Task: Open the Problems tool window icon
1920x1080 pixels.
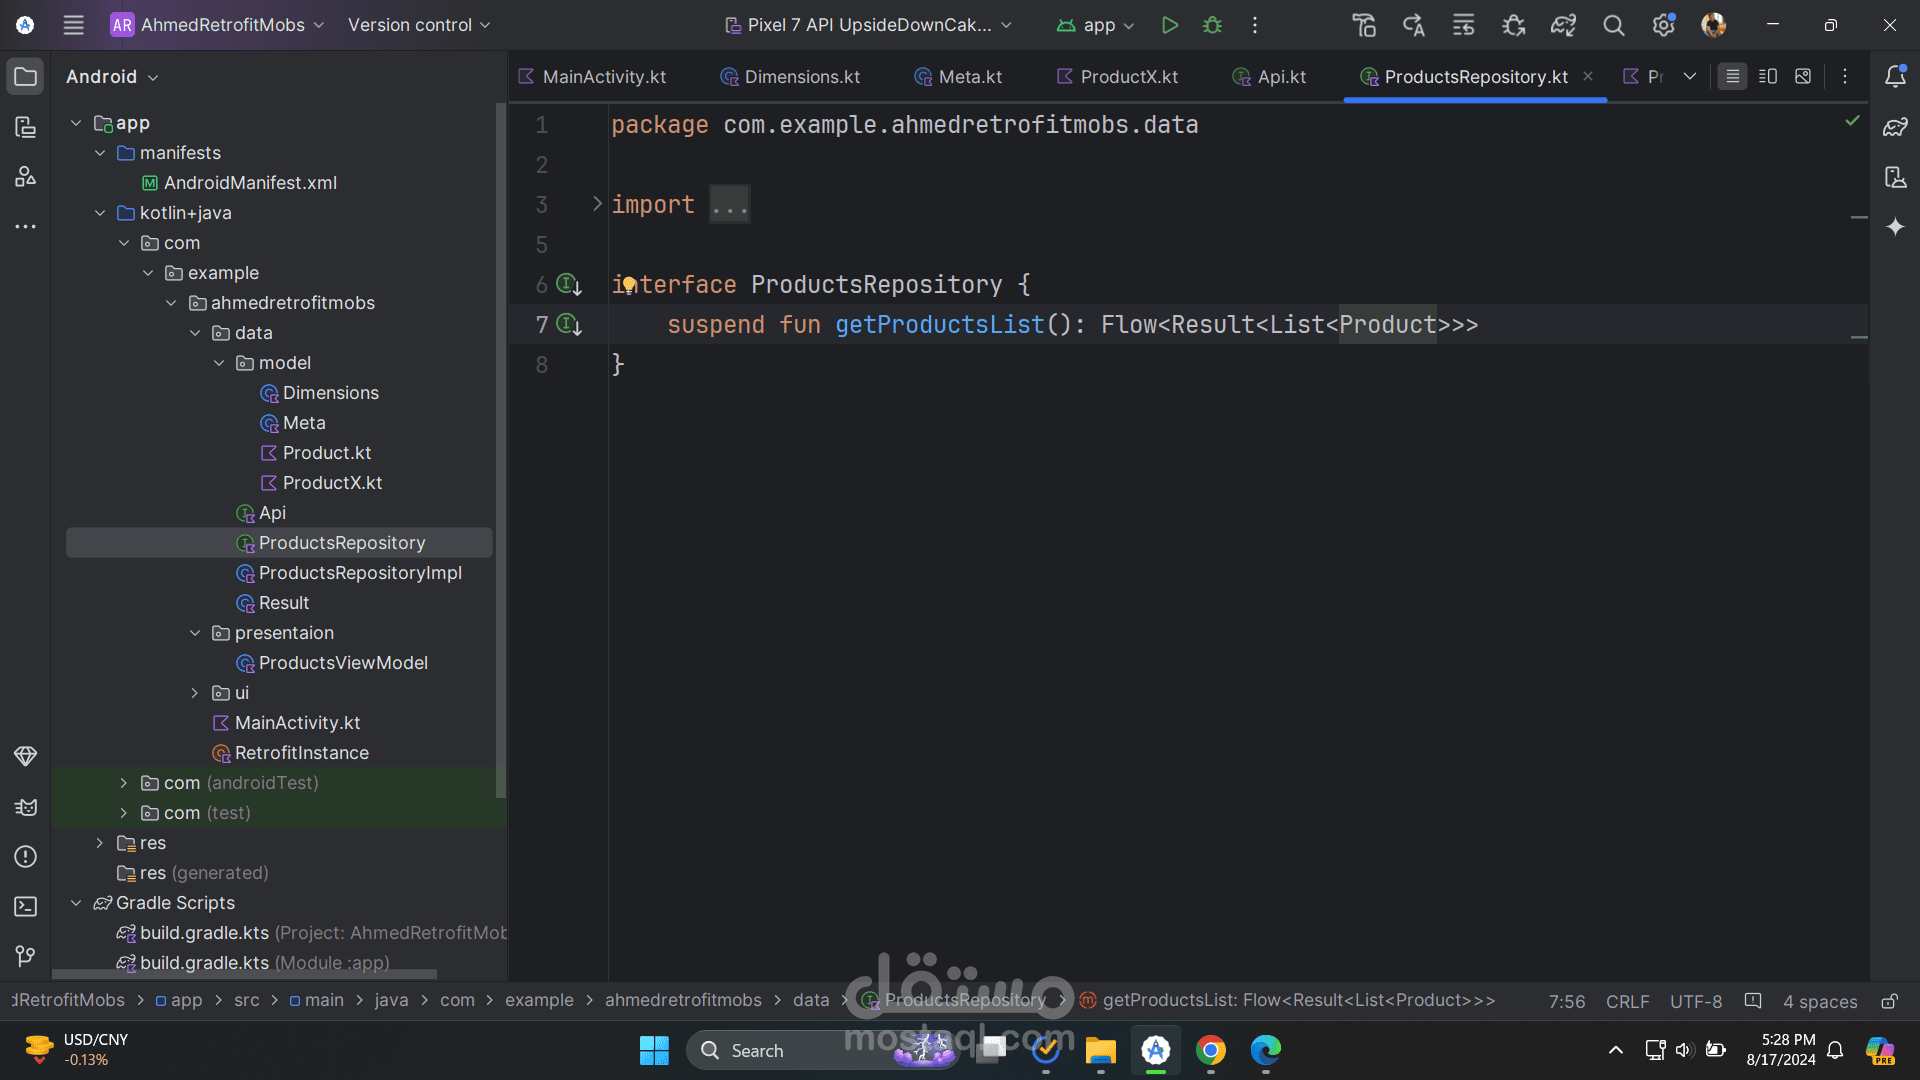Action: coord(25,857)
